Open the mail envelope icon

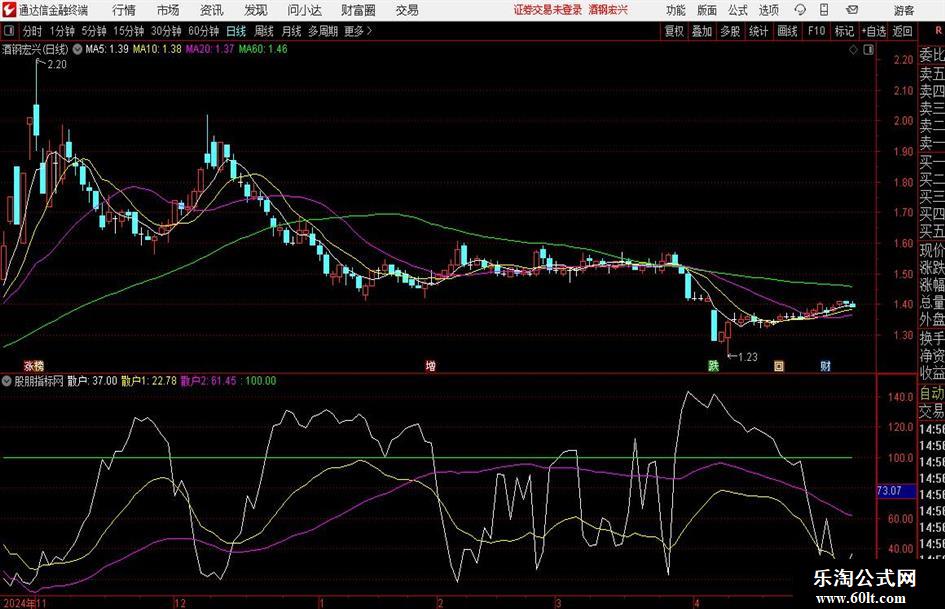pos(852,10)
